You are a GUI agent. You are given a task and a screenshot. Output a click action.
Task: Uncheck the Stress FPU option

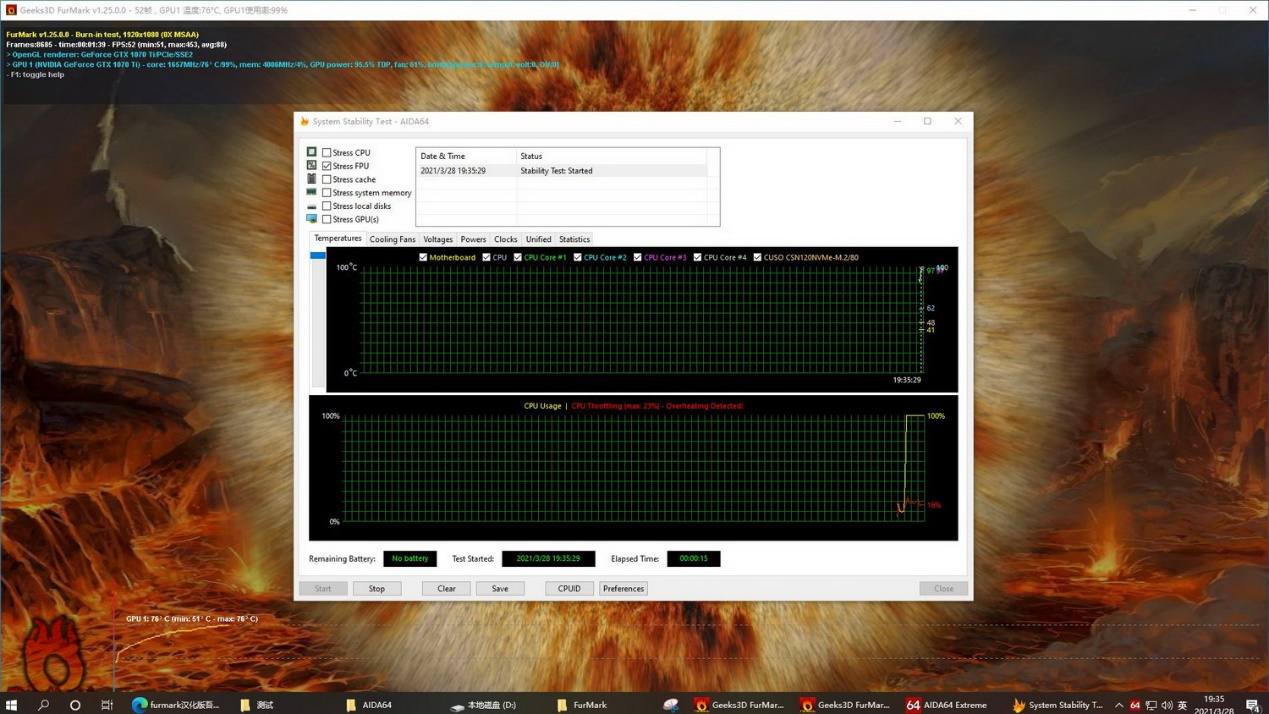[327, 166]
